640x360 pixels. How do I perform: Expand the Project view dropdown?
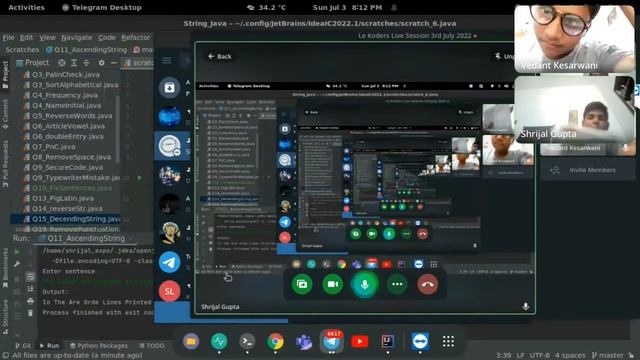click(33, 63)
